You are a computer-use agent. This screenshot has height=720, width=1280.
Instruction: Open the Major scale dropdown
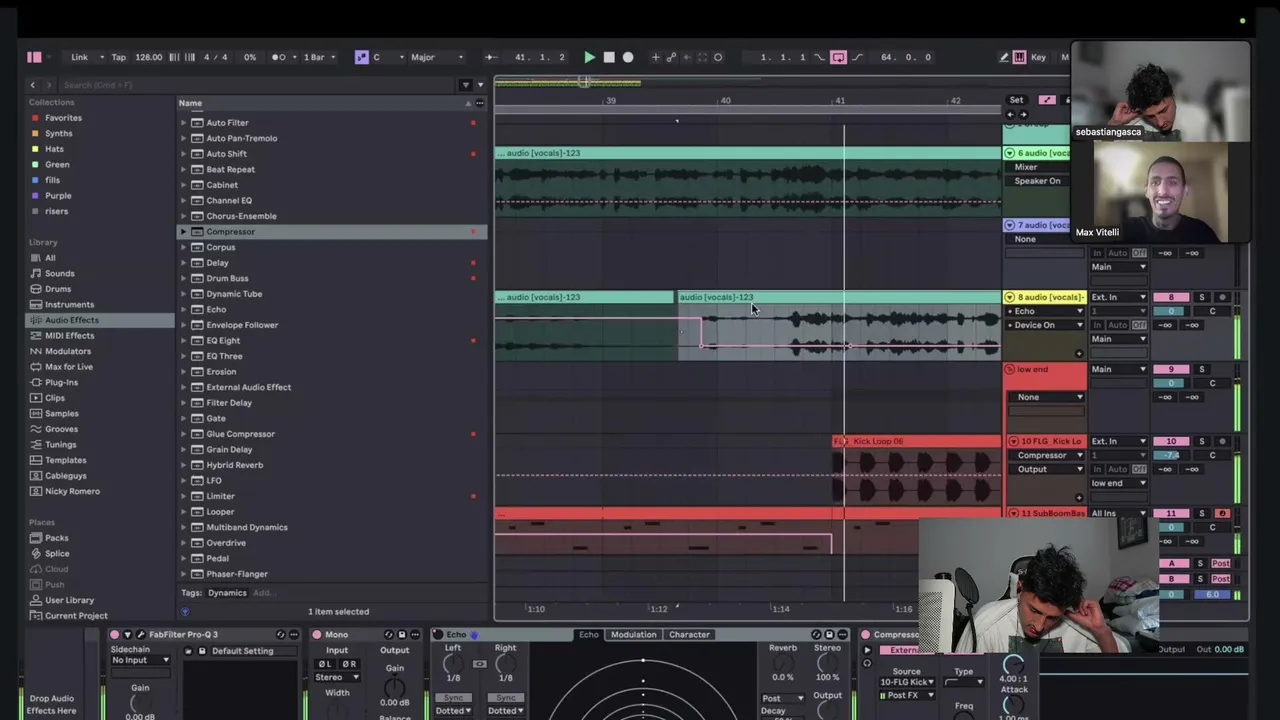(436, 57)
